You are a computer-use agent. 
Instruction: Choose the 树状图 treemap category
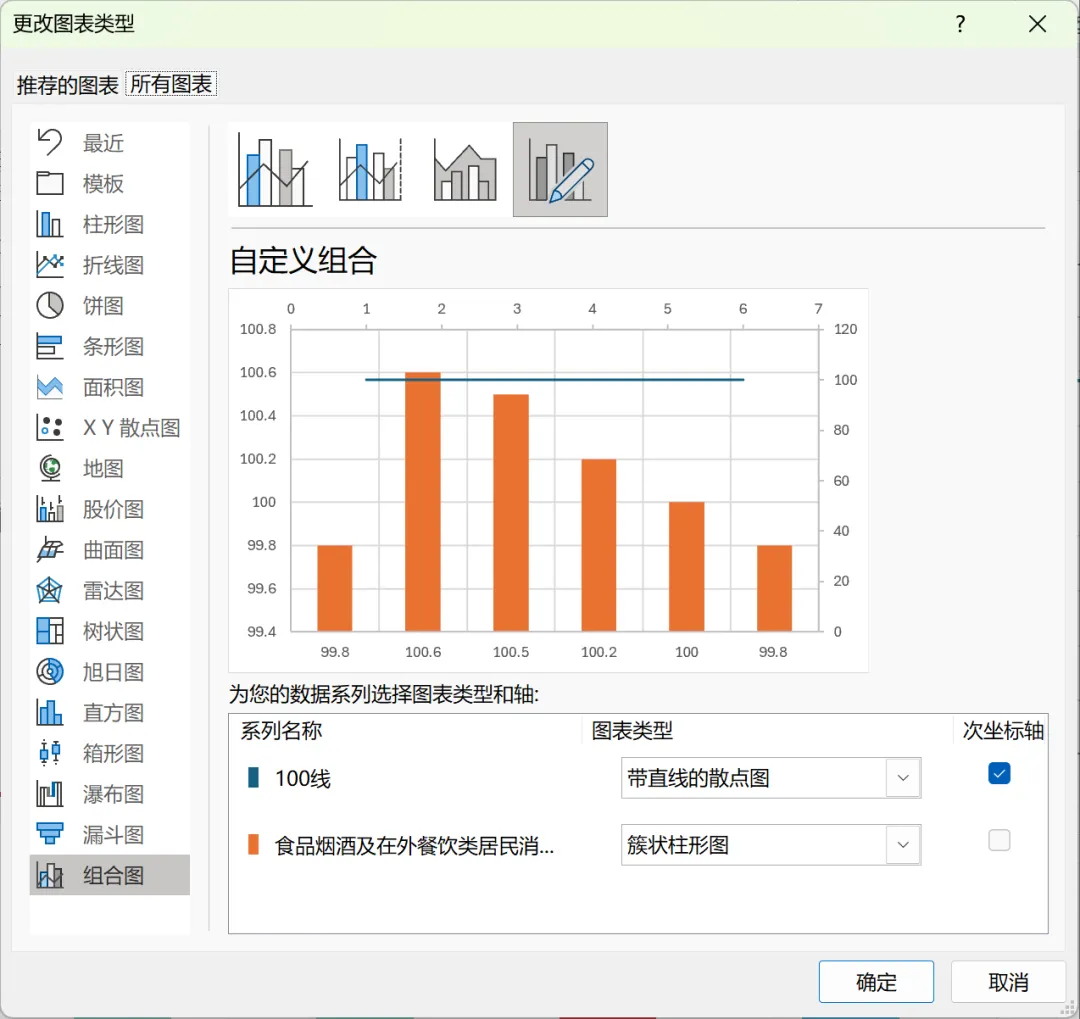(x=110, y=631)
